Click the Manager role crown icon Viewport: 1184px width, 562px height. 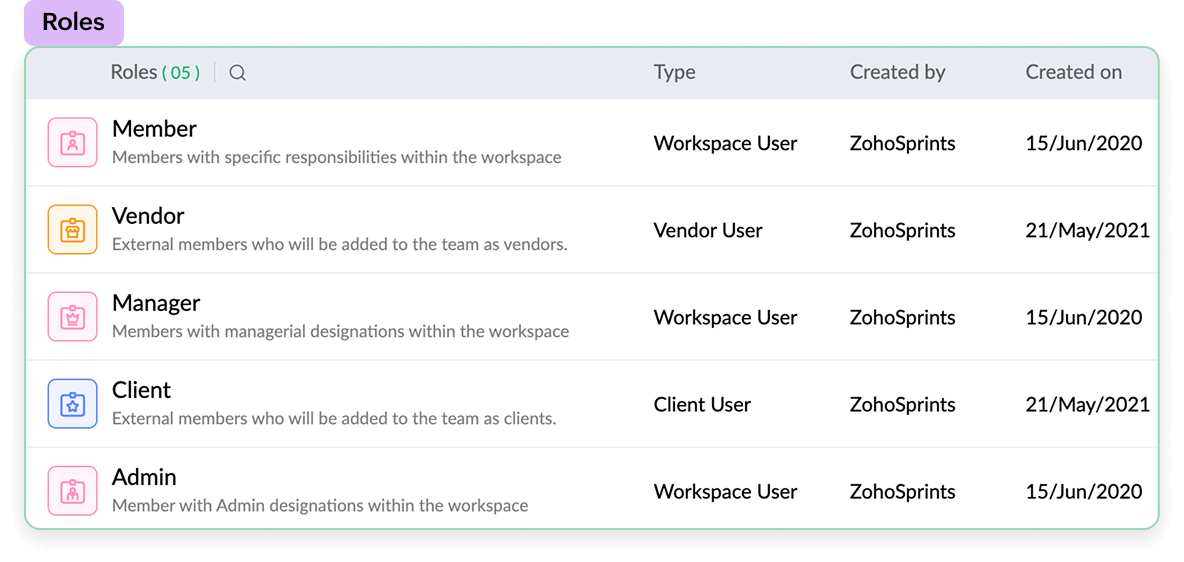[73, 317]
